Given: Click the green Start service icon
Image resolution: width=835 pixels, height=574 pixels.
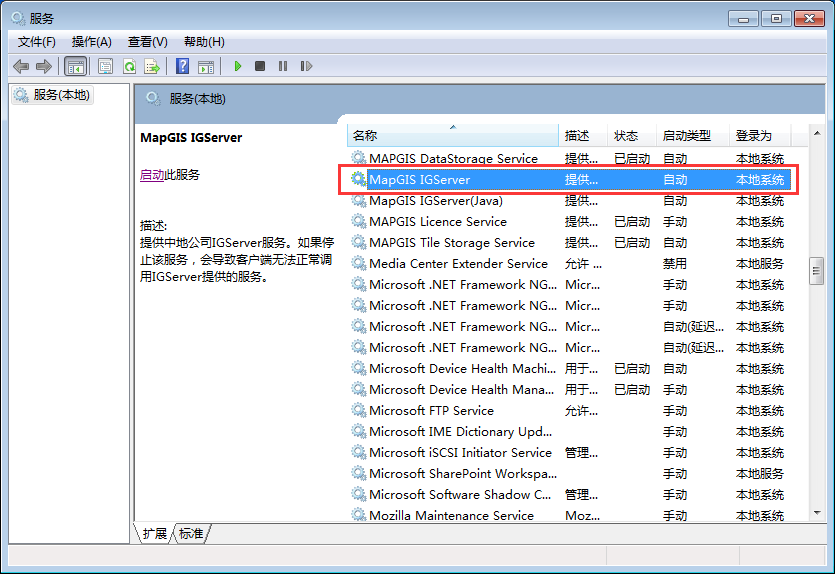Looking at the screenshot, I should 238,66.
